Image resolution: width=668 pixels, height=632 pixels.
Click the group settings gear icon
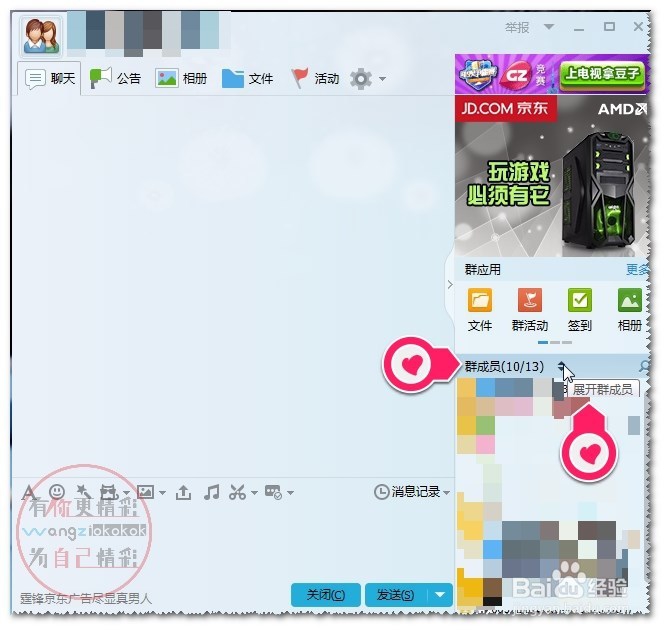(361, 79)
